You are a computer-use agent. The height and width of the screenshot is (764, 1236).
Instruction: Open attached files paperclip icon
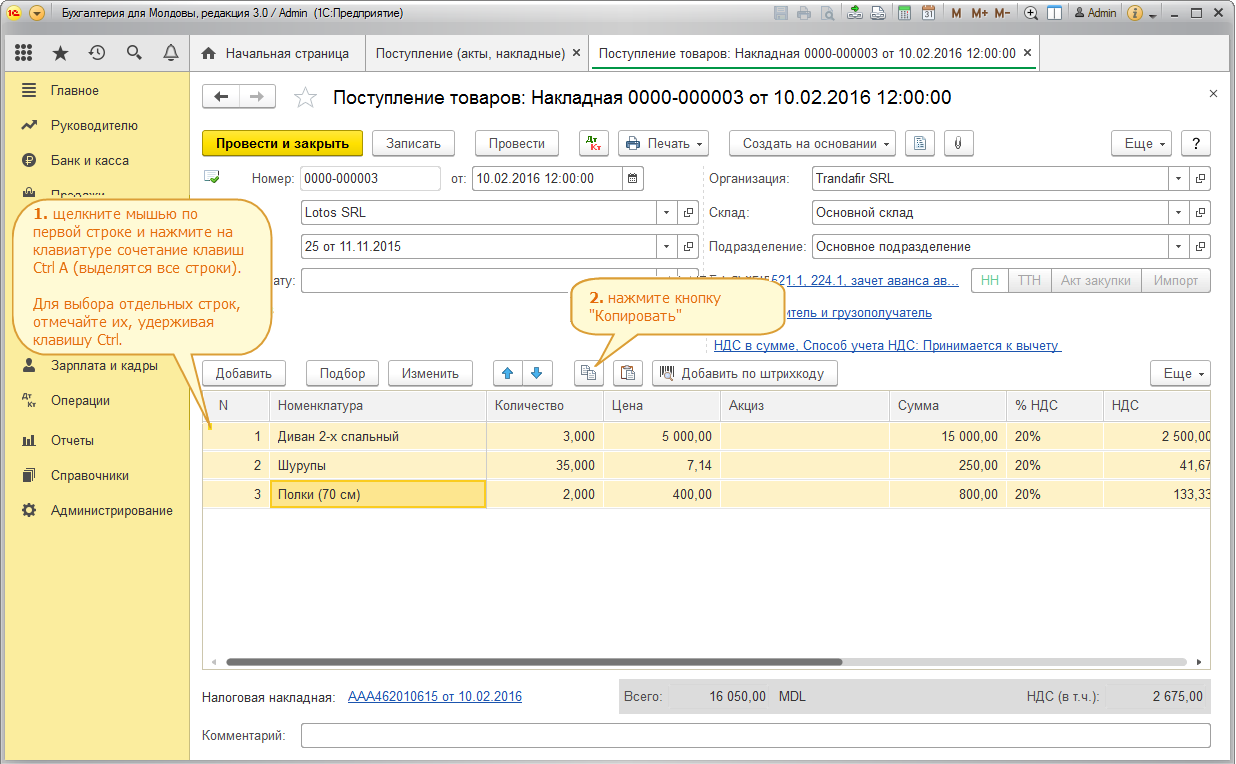pos(958,143)
